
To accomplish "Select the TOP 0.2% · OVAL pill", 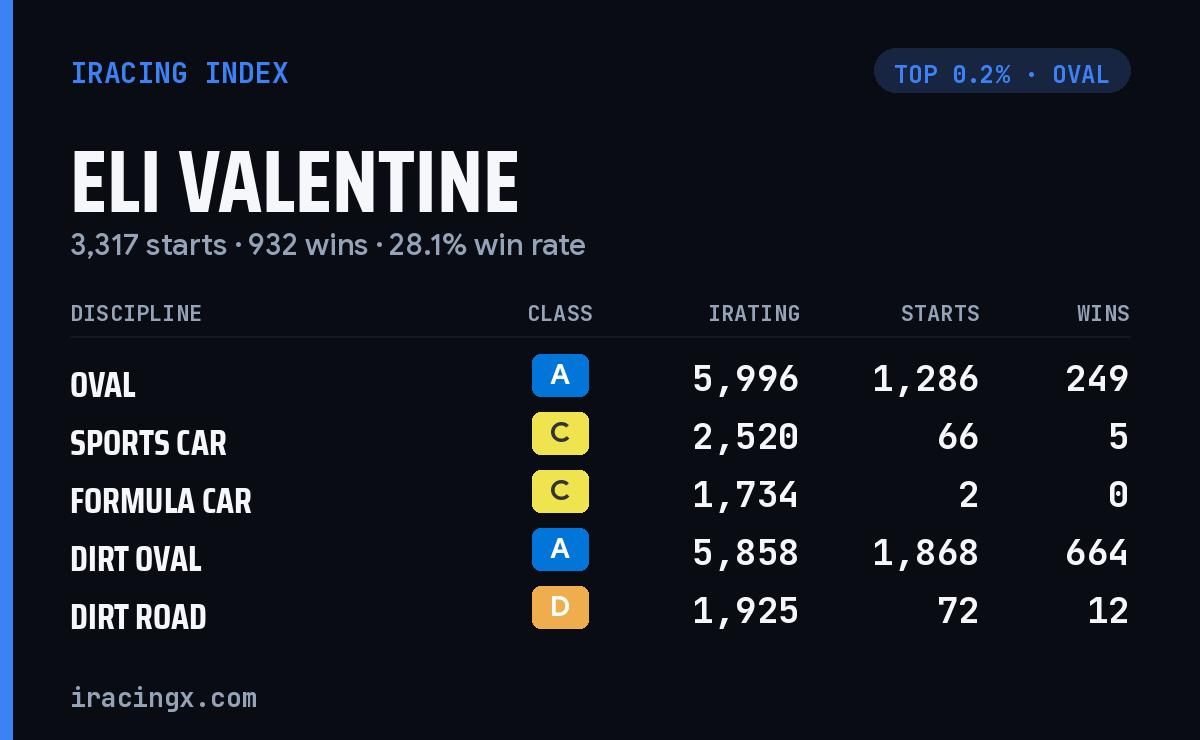I will [1002, 71].
